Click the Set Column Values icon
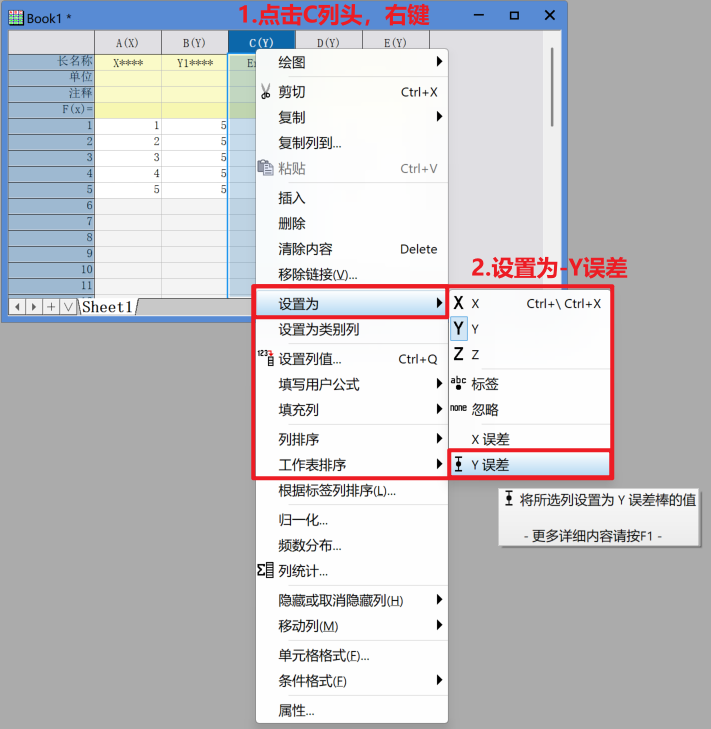The width and height of the screenshot is (711, 729). 265,359
